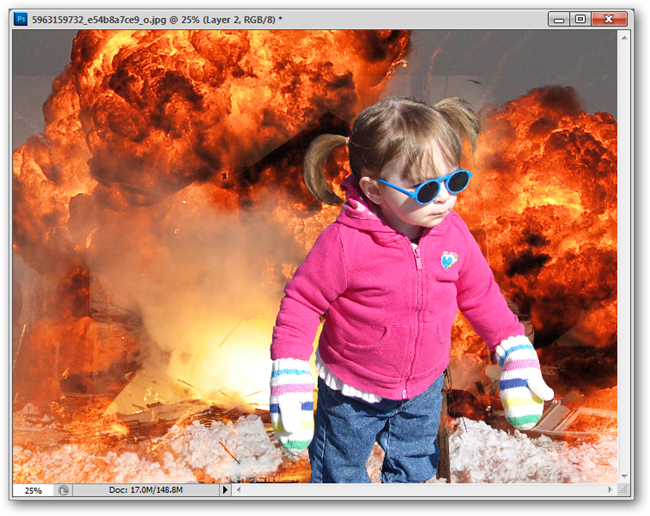Click the vertical scrollbar up arrow
Viewport: 650px width, 516px height.
(x=624, y=38)
